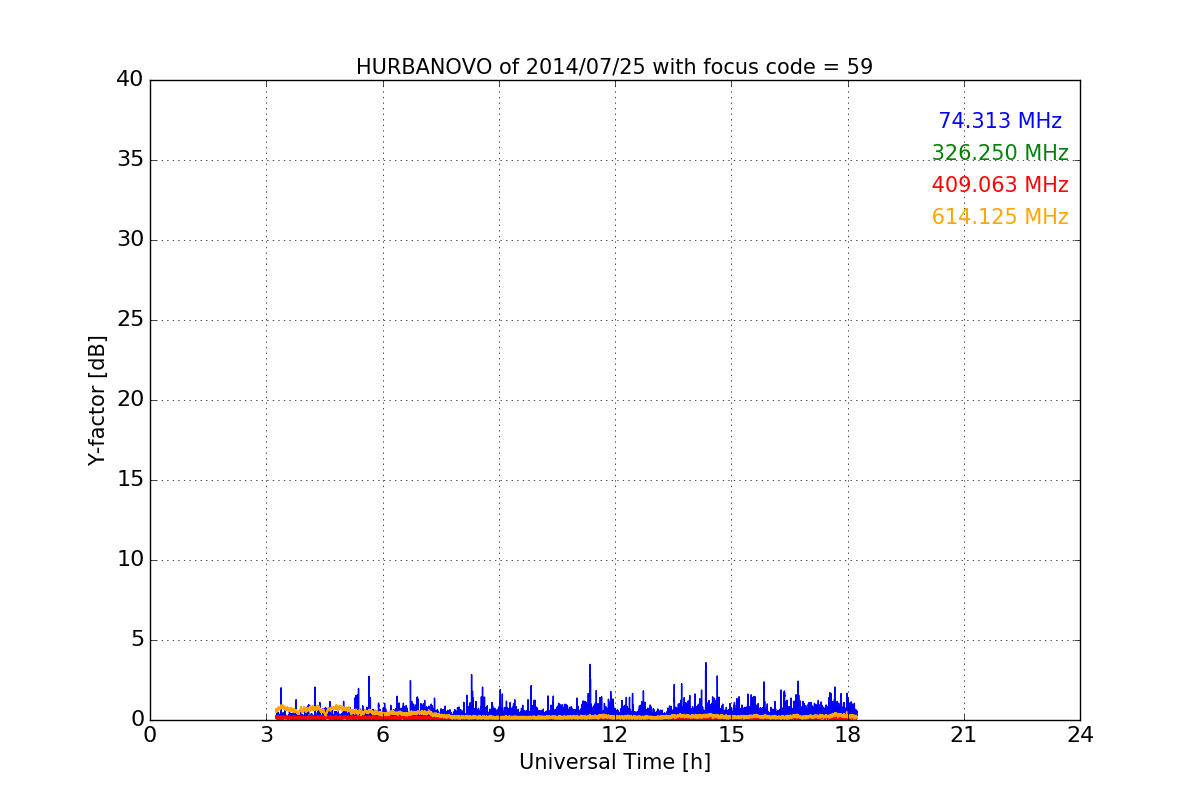This screenshot has width=1200, height=800.
Task: Select the 409.063 MHz legend label
Action: coord(1000,185)
